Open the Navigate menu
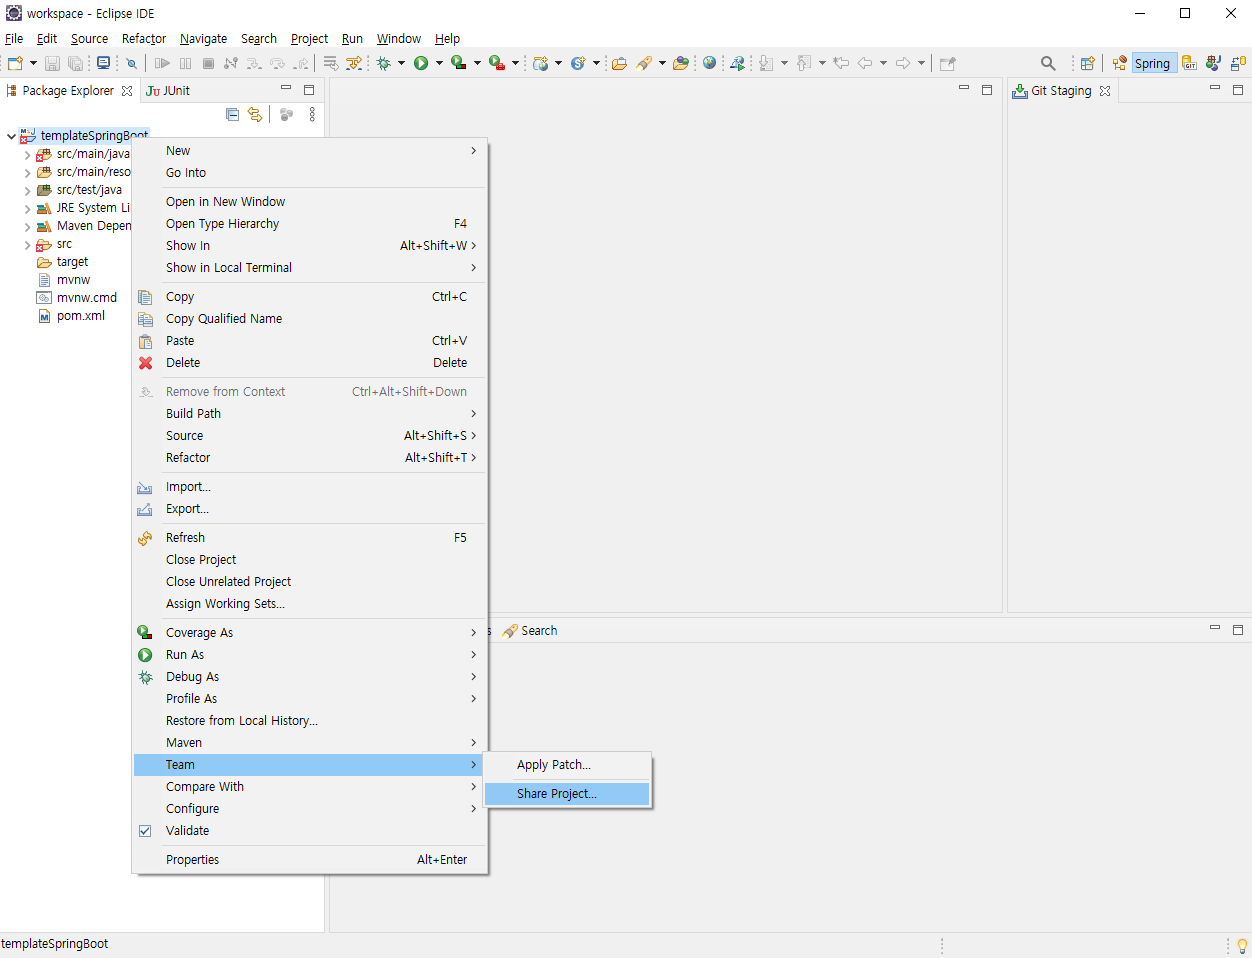This screenshot has width=1252, height=958. click(203, 38)
